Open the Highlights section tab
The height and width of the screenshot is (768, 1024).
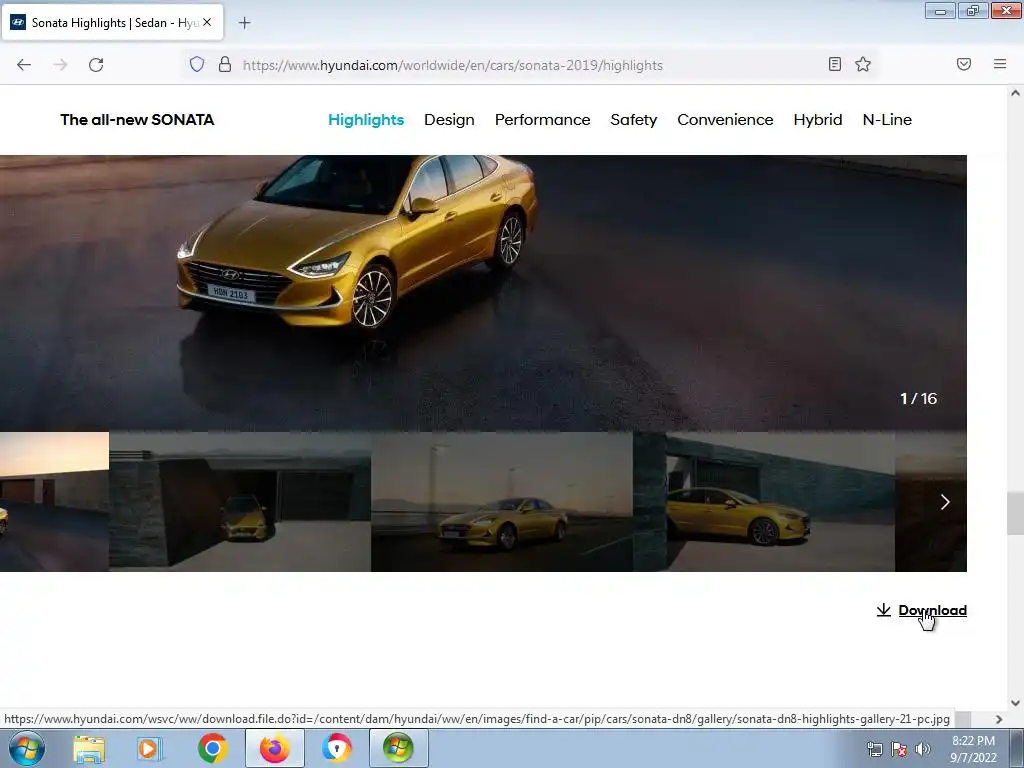click(x=366, y=120)
